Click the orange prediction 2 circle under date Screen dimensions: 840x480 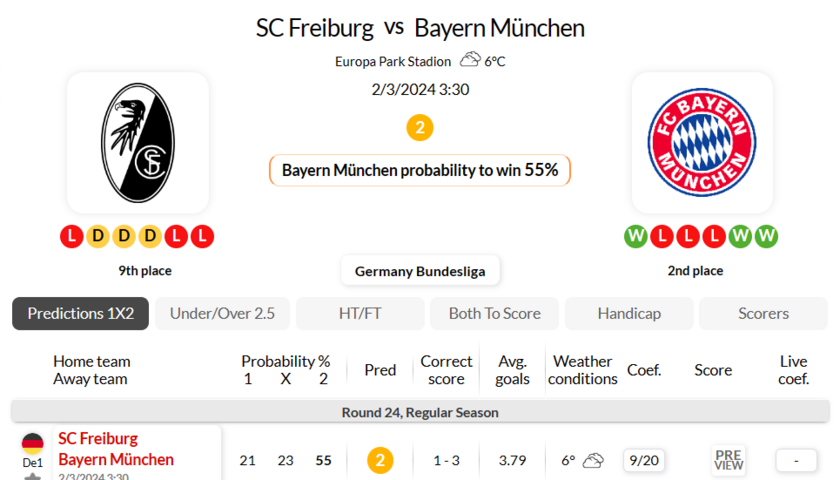pyautogui.click(x=420, y=128)
